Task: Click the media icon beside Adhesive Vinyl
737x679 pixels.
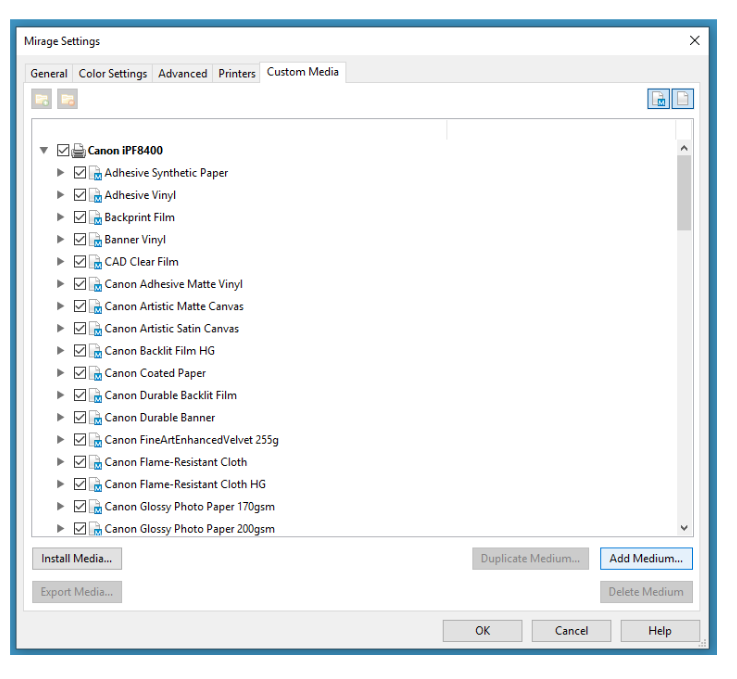Action: point(96,195)
